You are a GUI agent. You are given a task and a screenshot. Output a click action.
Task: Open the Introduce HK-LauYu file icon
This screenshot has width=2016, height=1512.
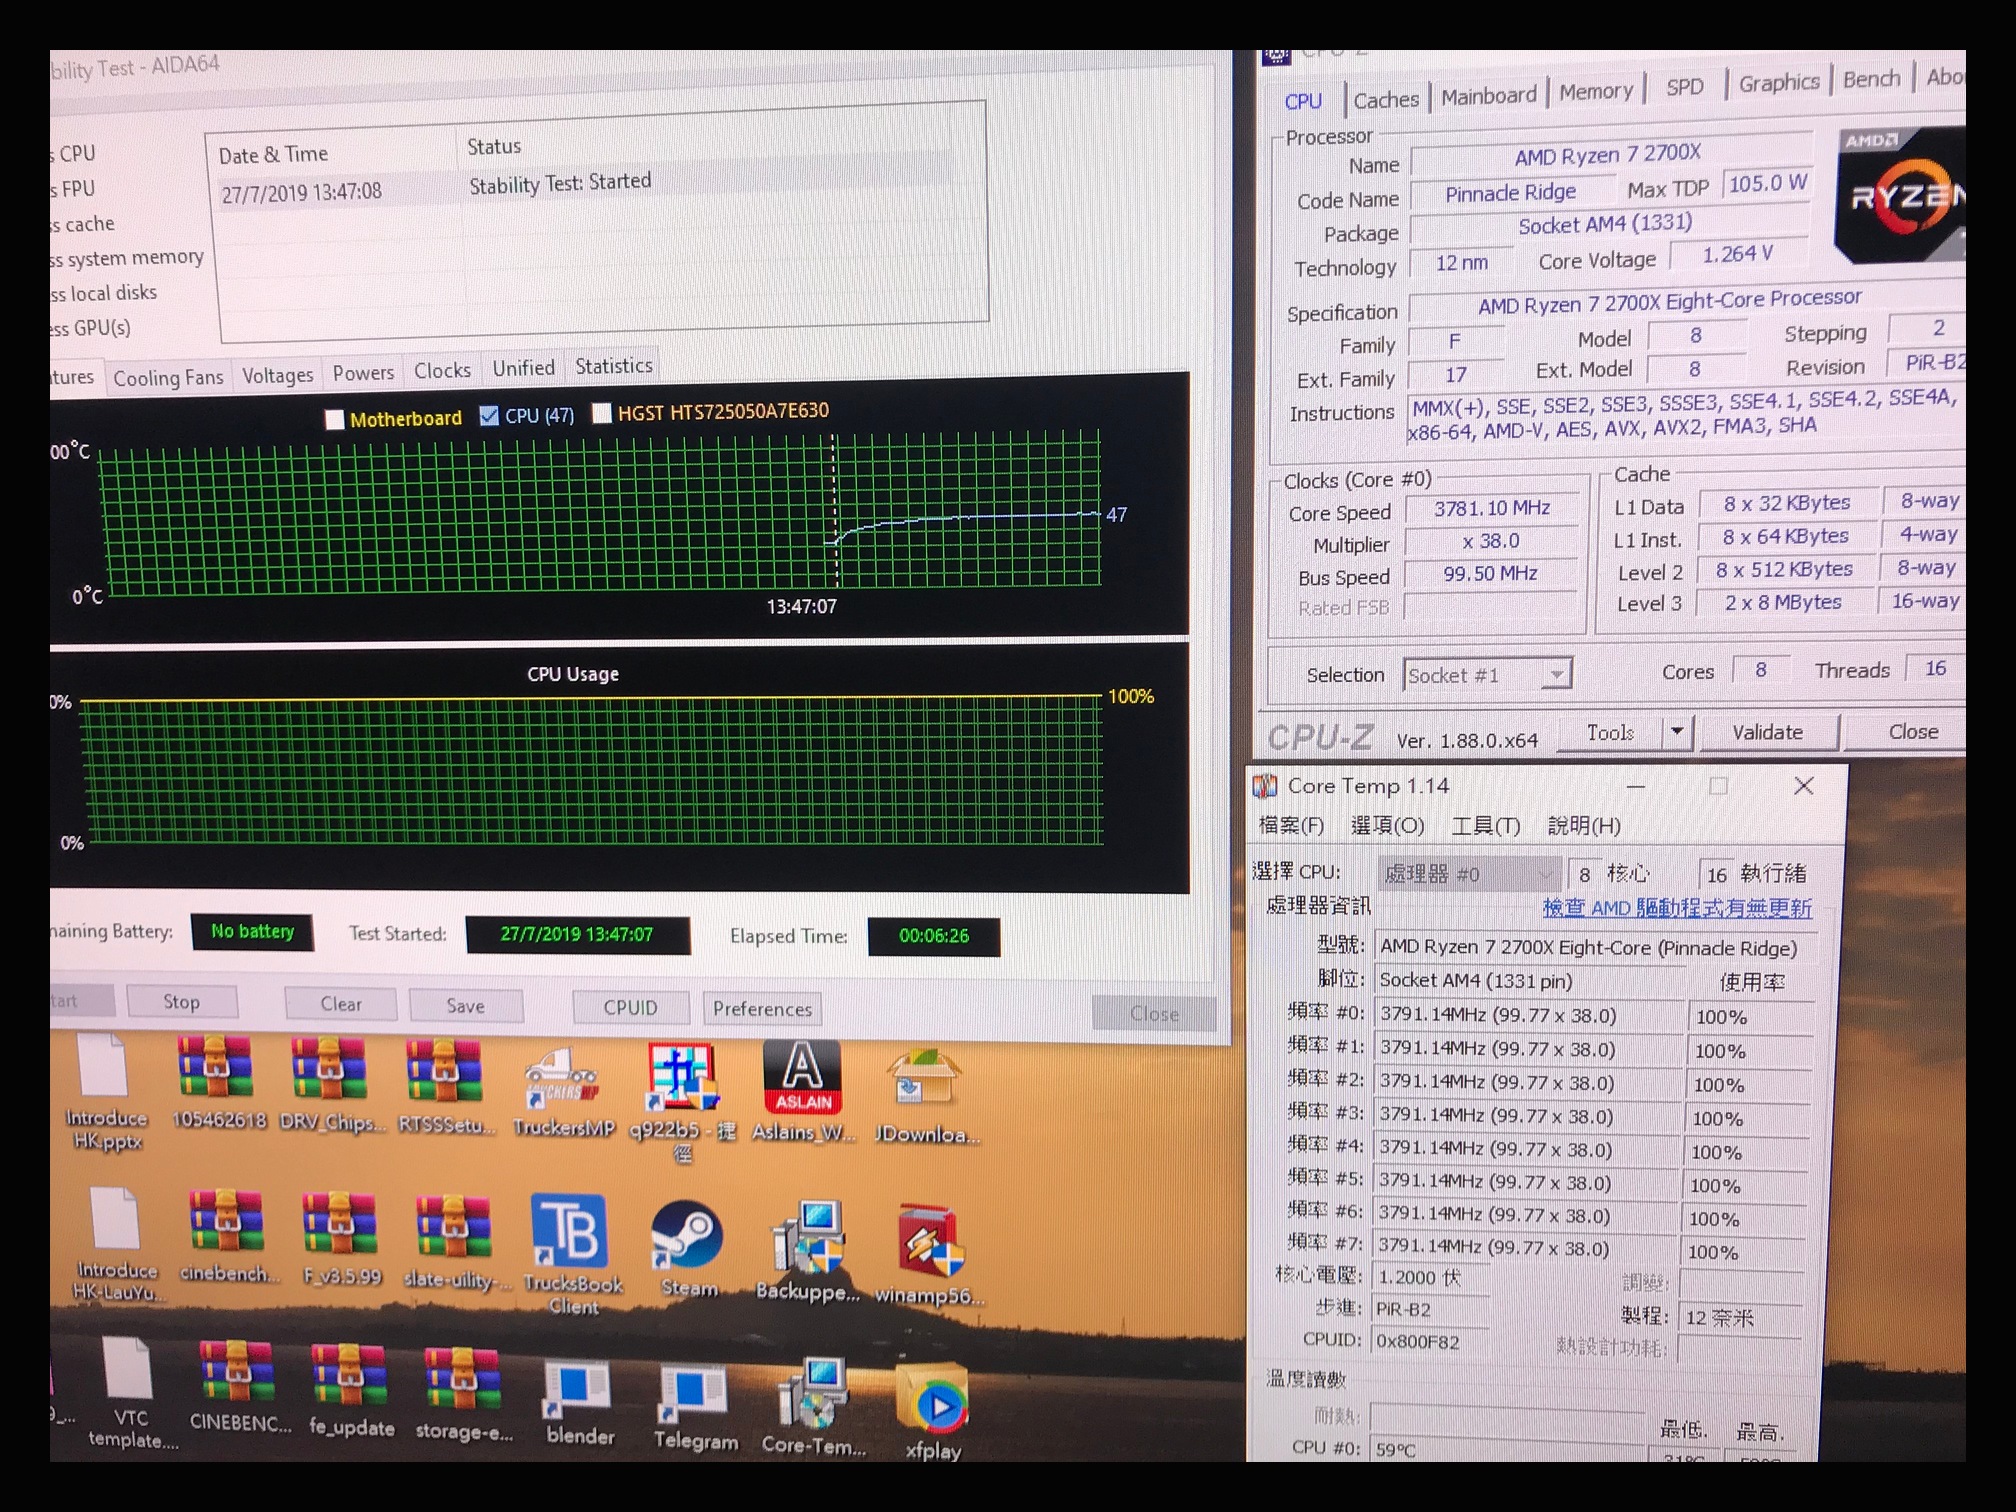pyautogui.click(x=116, y=1243)
